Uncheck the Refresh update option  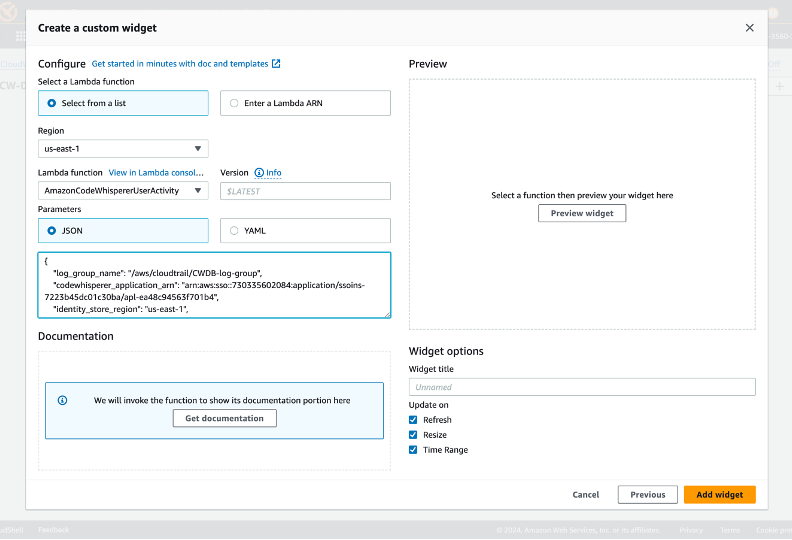(x=414, y=420)
